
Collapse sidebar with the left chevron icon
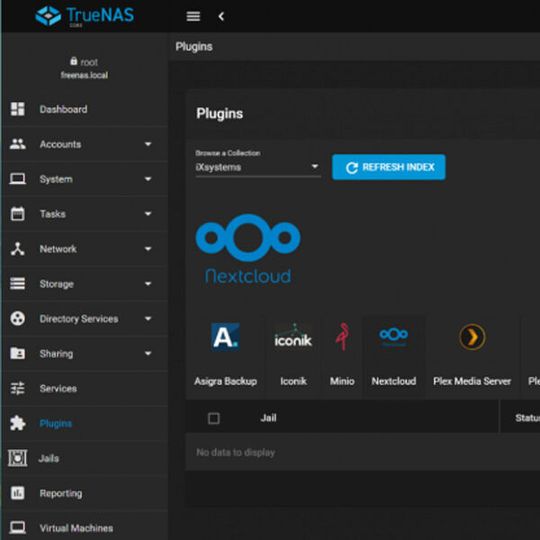221,16
